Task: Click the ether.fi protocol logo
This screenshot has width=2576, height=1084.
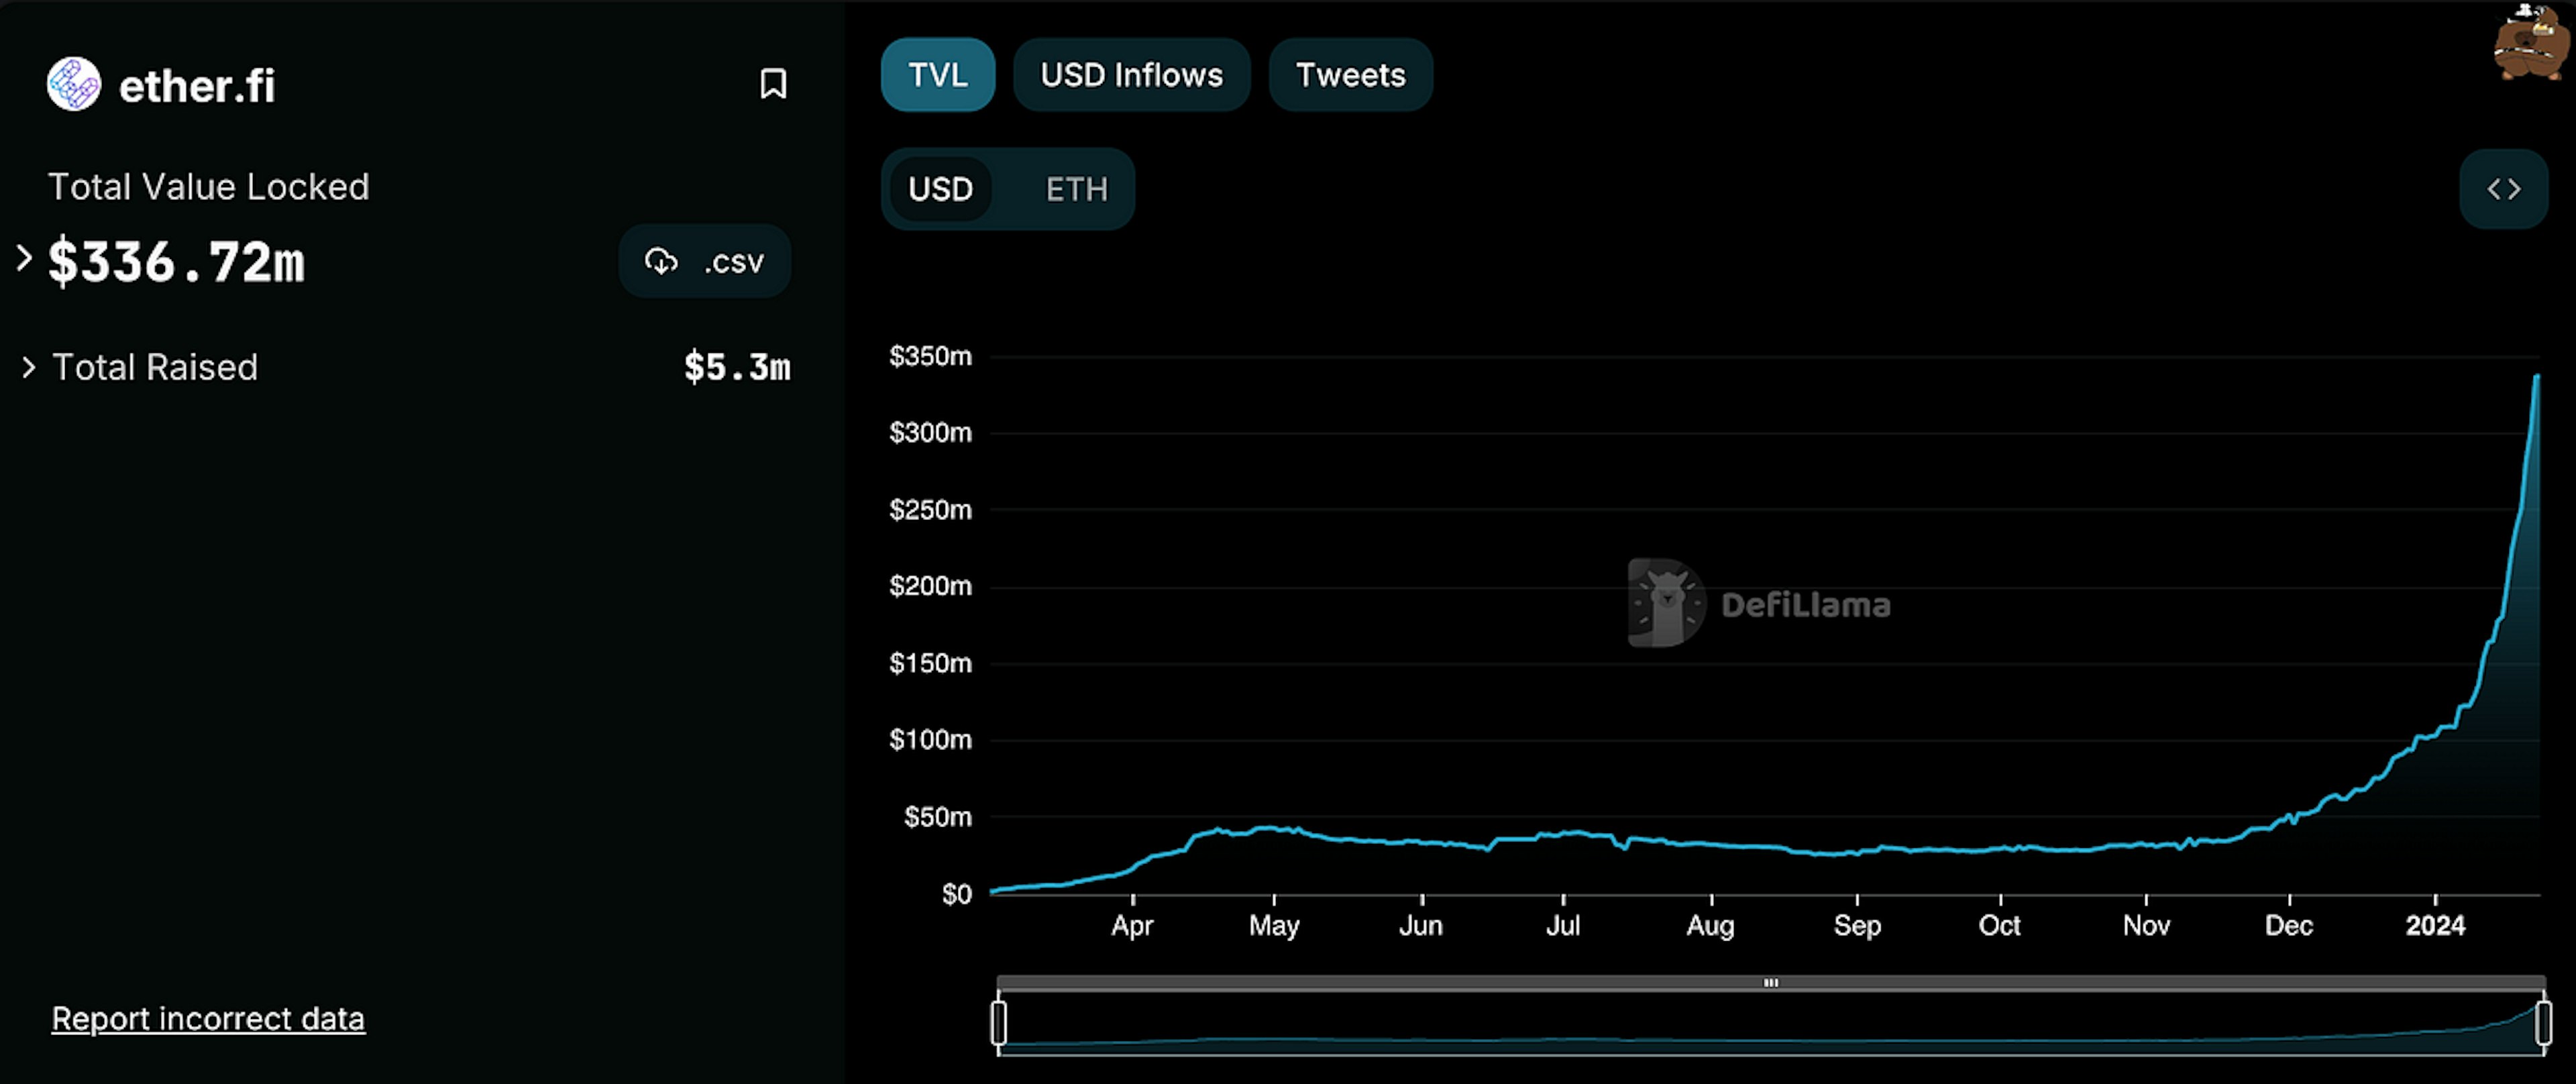Action: tap(74, 84)
